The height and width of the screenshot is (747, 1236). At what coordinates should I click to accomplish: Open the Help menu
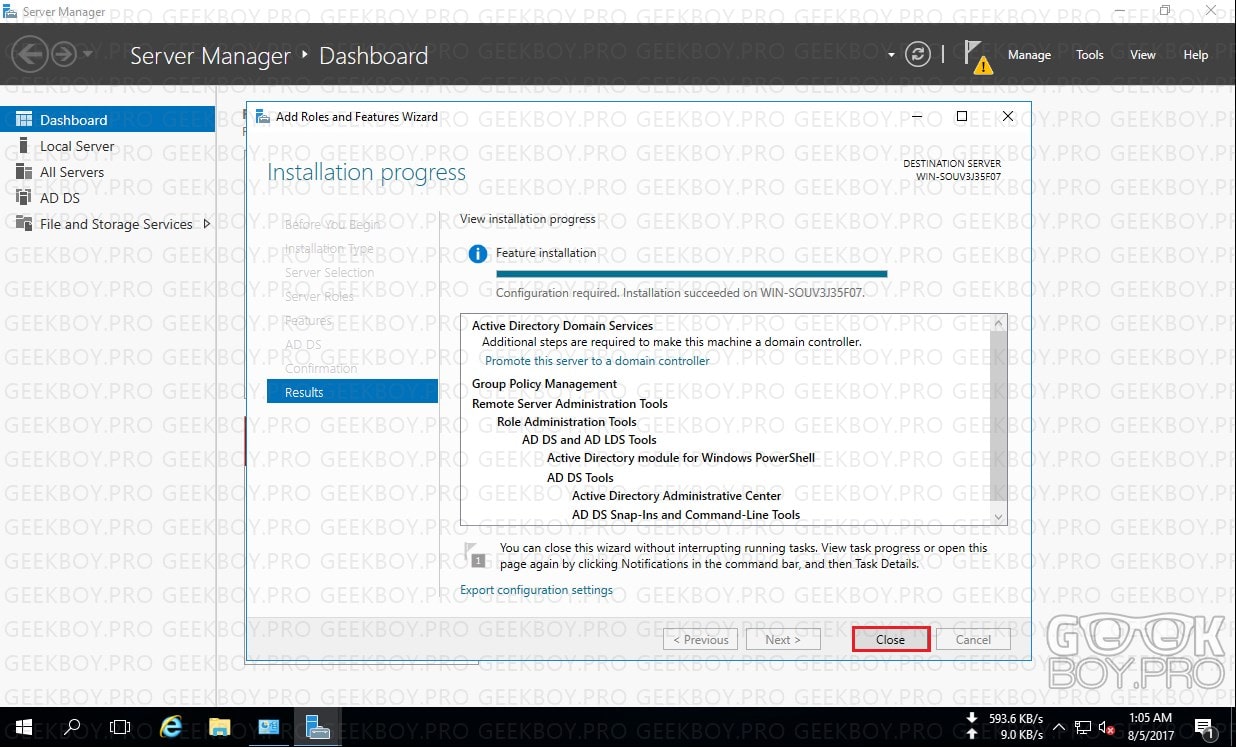tap(1196, 55)
